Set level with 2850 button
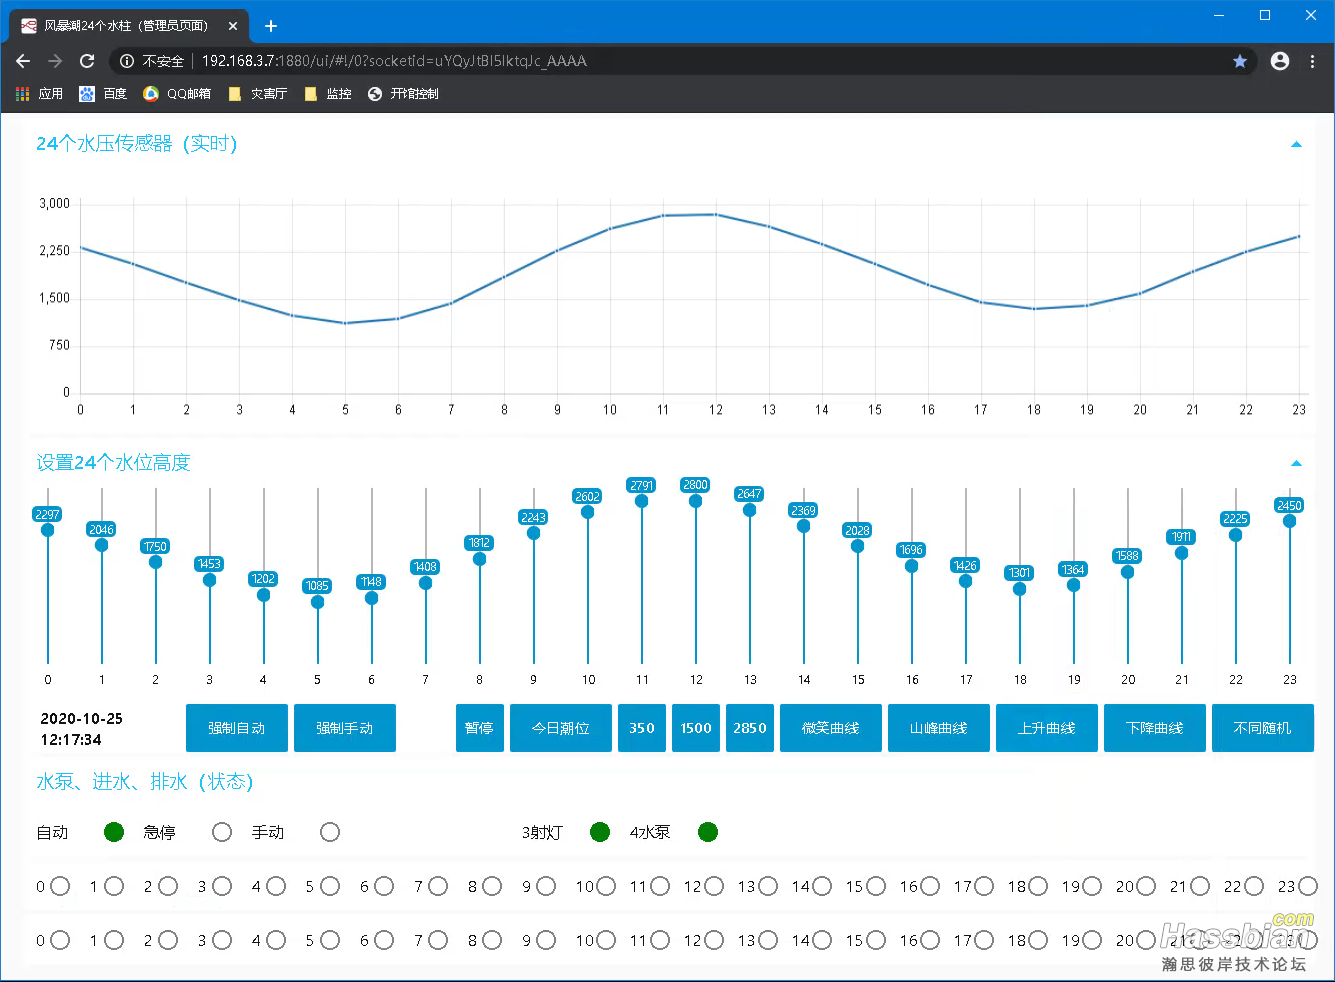 click(x=750, y=728)
